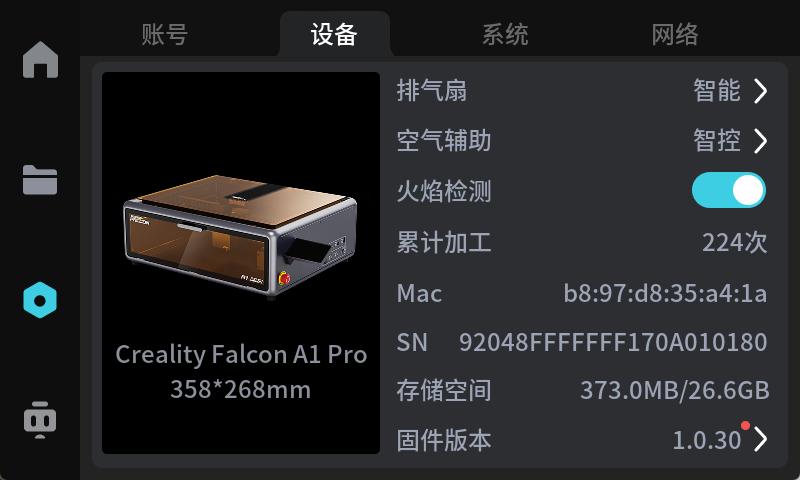Select the 设备 tab
The image size is (800, 480).
coord(335,35)
